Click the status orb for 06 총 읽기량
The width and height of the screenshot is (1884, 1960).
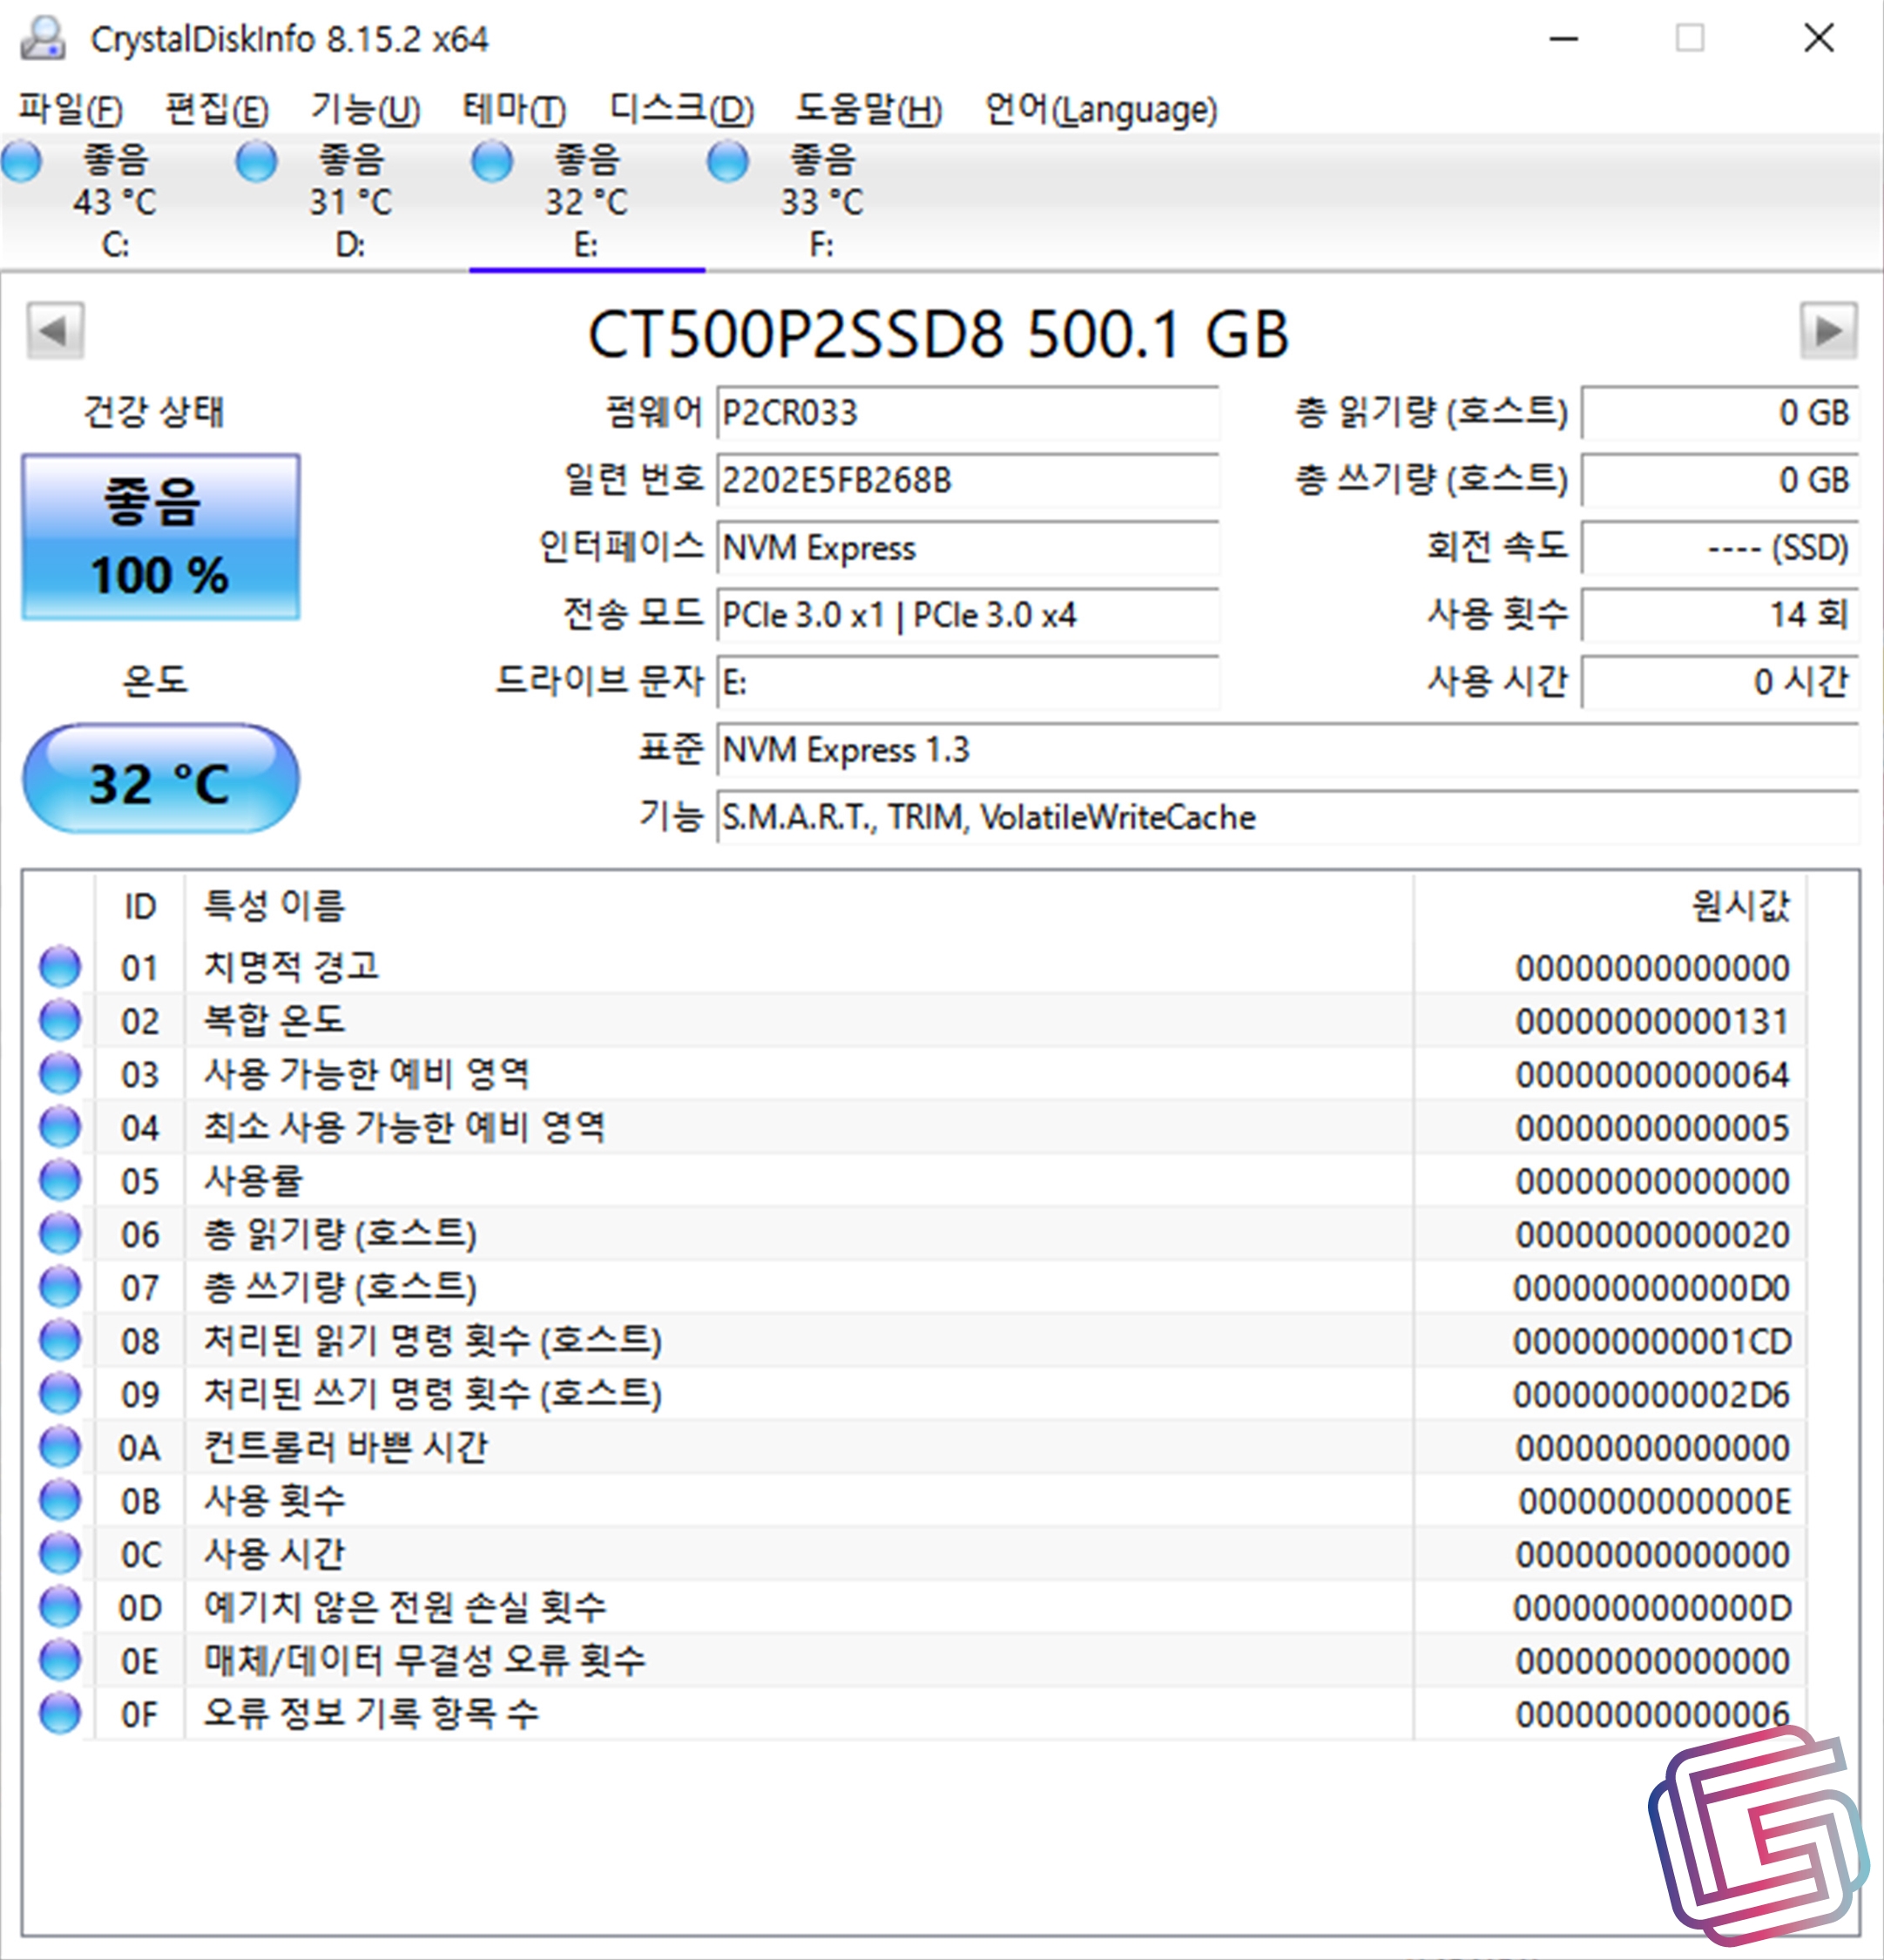click(x=60, y=1233)
